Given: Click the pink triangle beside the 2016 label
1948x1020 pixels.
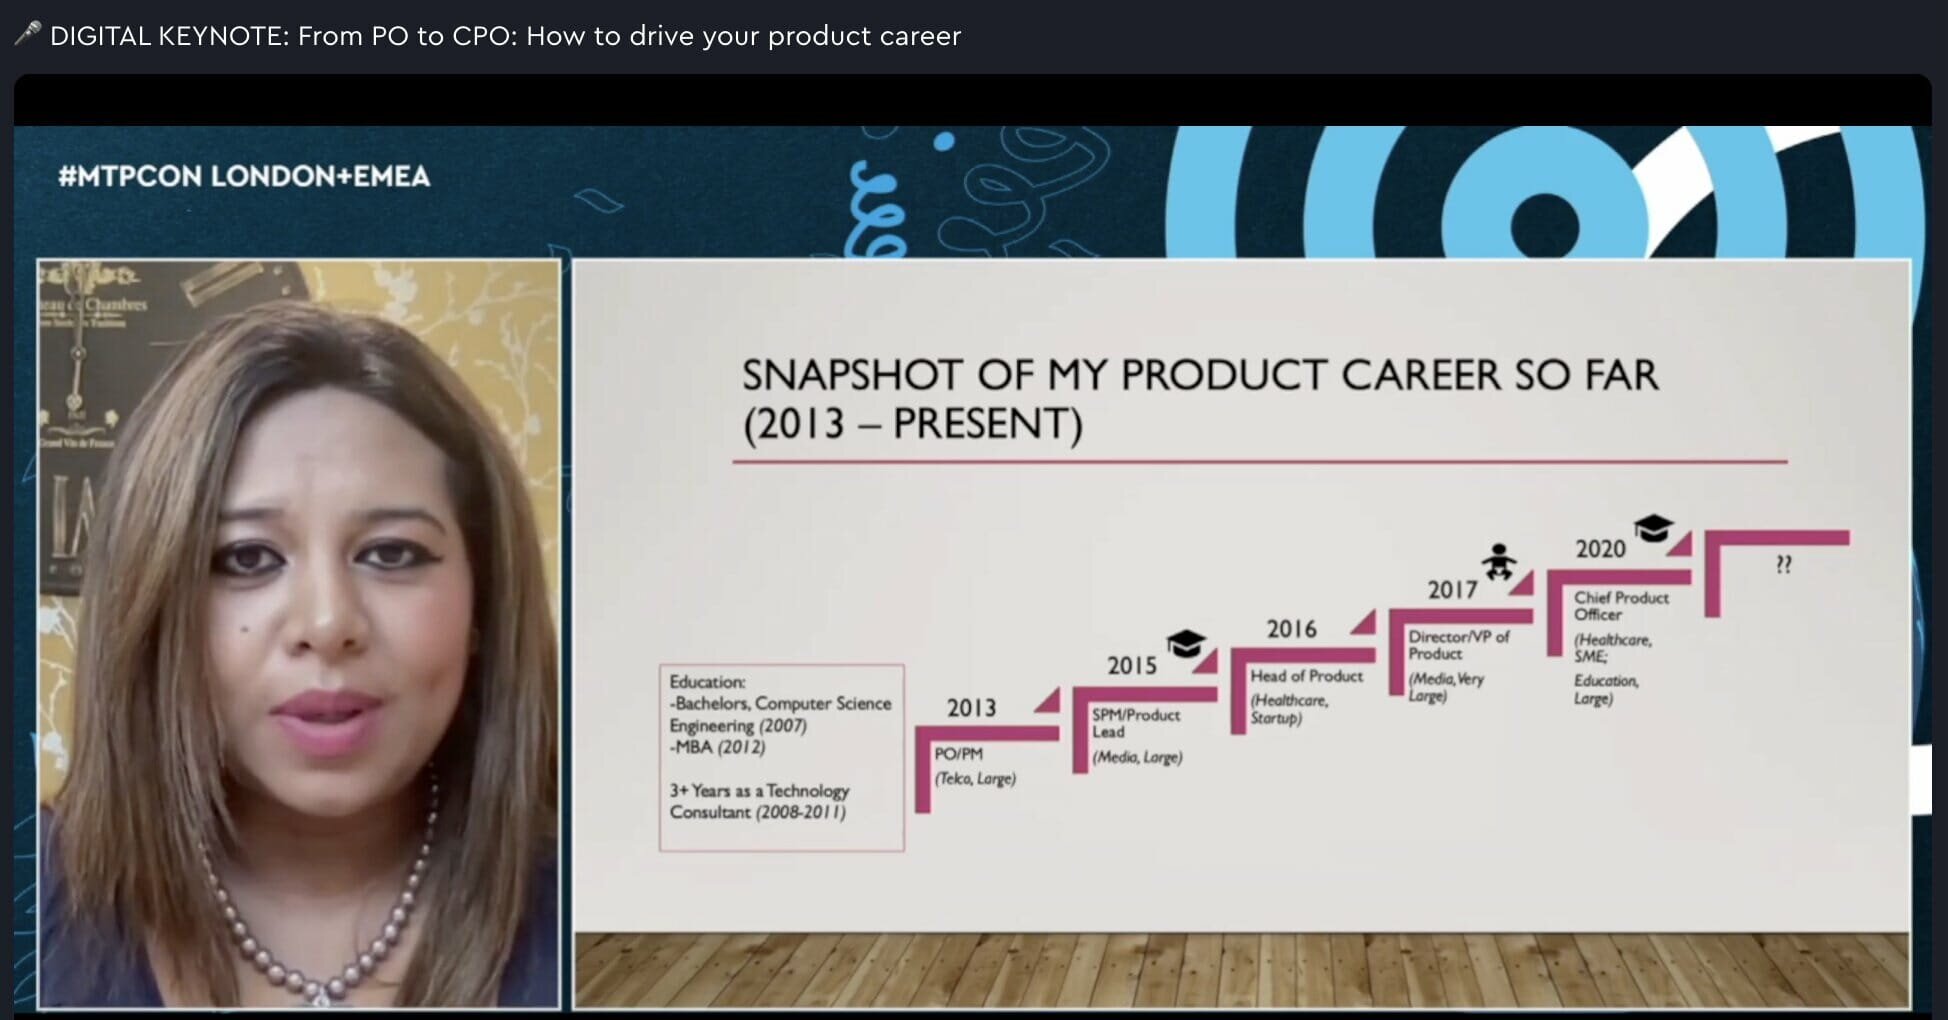Looking at the screenshot, I should (1363, 623).
